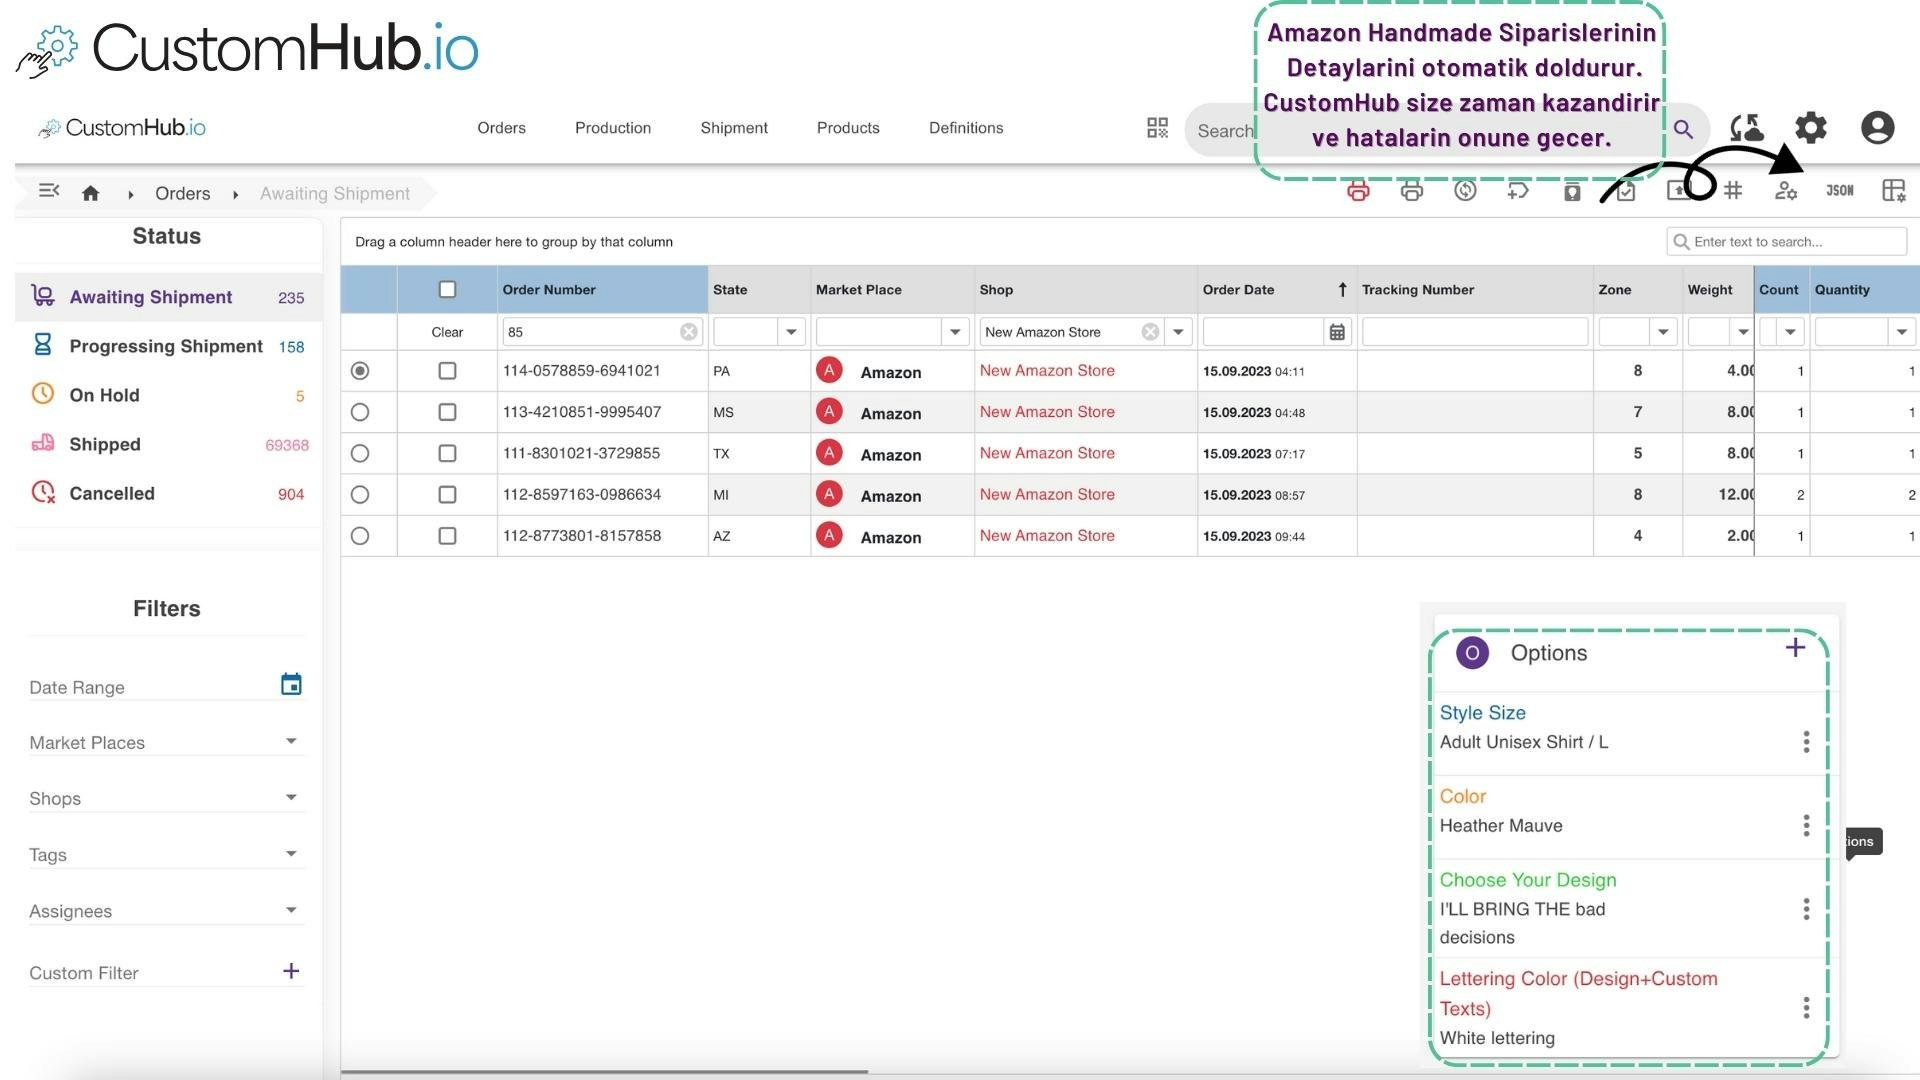This screenshot has width=1920, height=1080.
Task: Open the Date Range calendar icon
Action: coord(291,685)
